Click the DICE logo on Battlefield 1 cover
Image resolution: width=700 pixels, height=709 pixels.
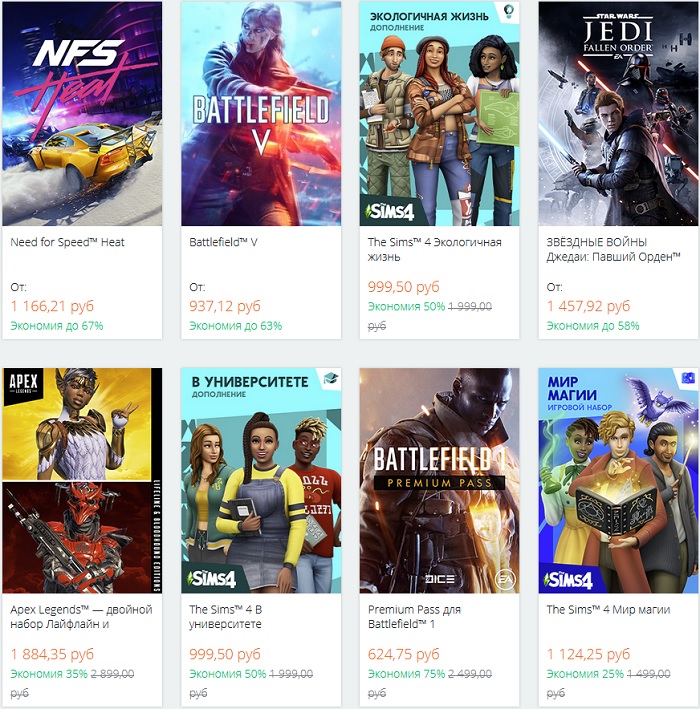tap(439, 578)
